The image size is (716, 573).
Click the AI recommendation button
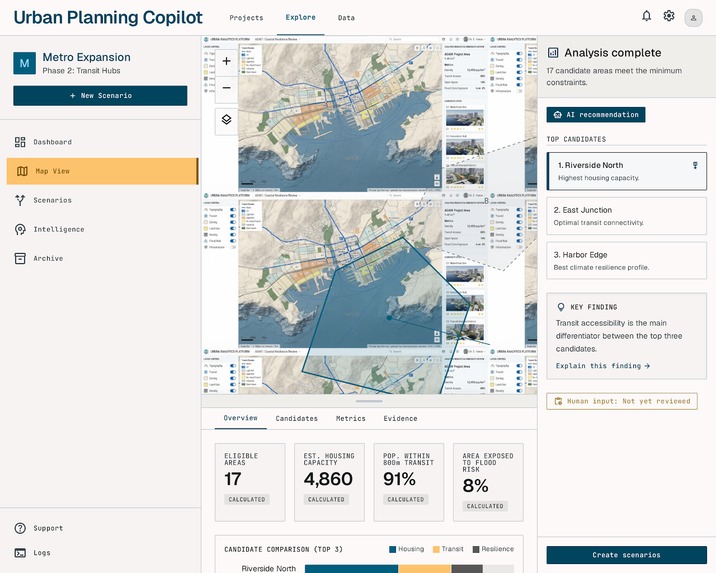click(x=596, y=115)
